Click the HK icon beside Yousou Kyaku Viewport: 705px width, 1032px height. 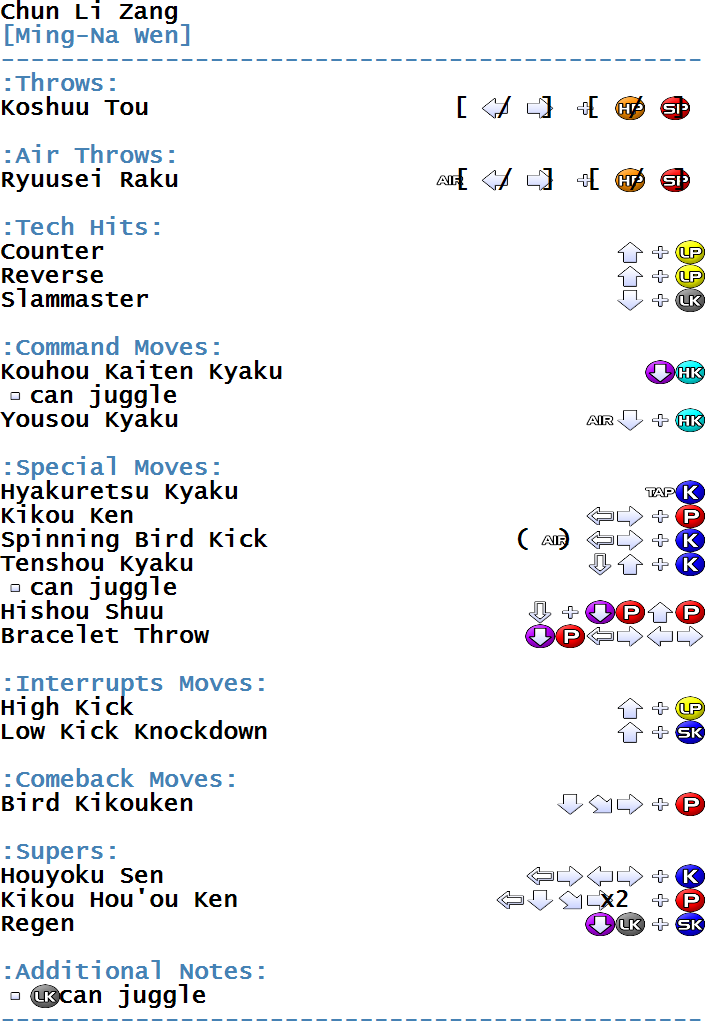coord(690,420)
